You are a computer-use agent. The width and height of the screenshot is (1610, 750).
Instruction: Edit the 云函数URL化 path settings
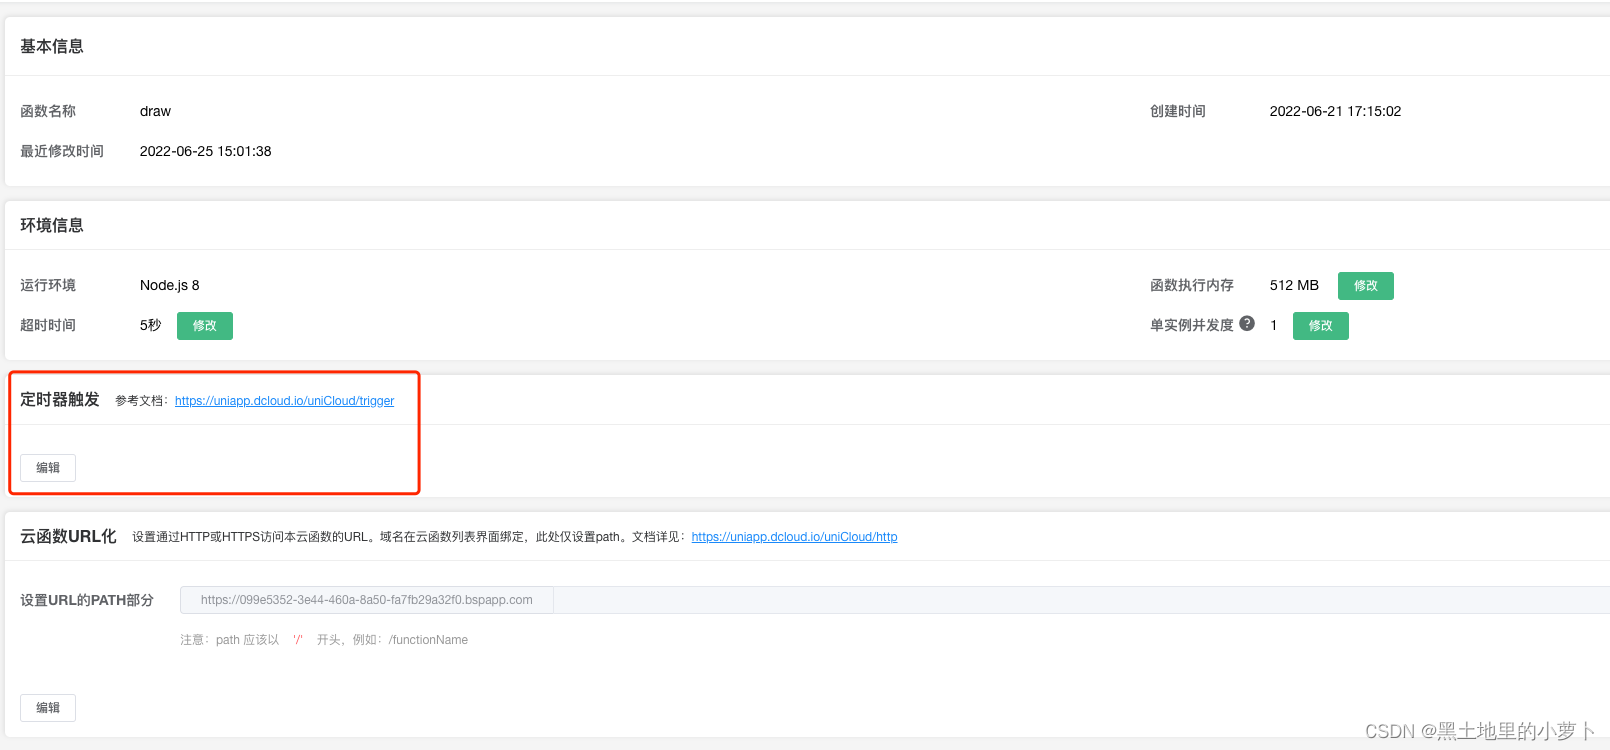click(x=48, y=708)
